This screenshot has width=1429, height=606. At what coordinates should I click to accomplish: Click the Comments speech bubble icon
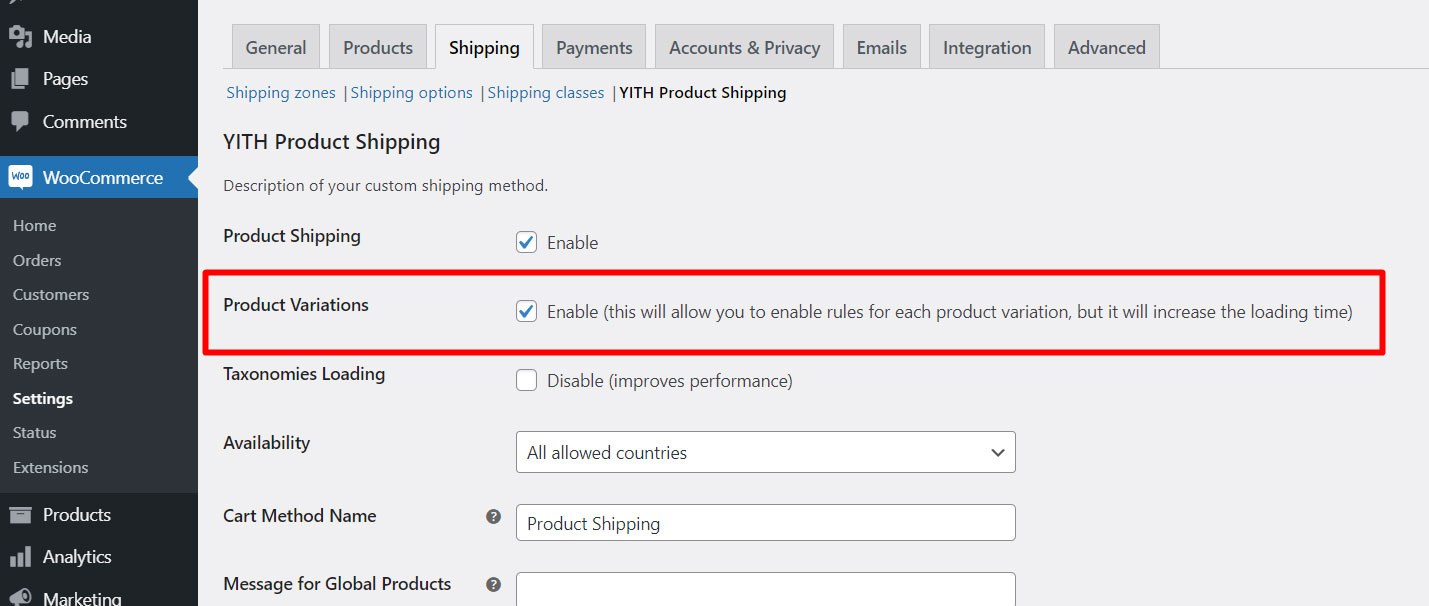point(20,121)
